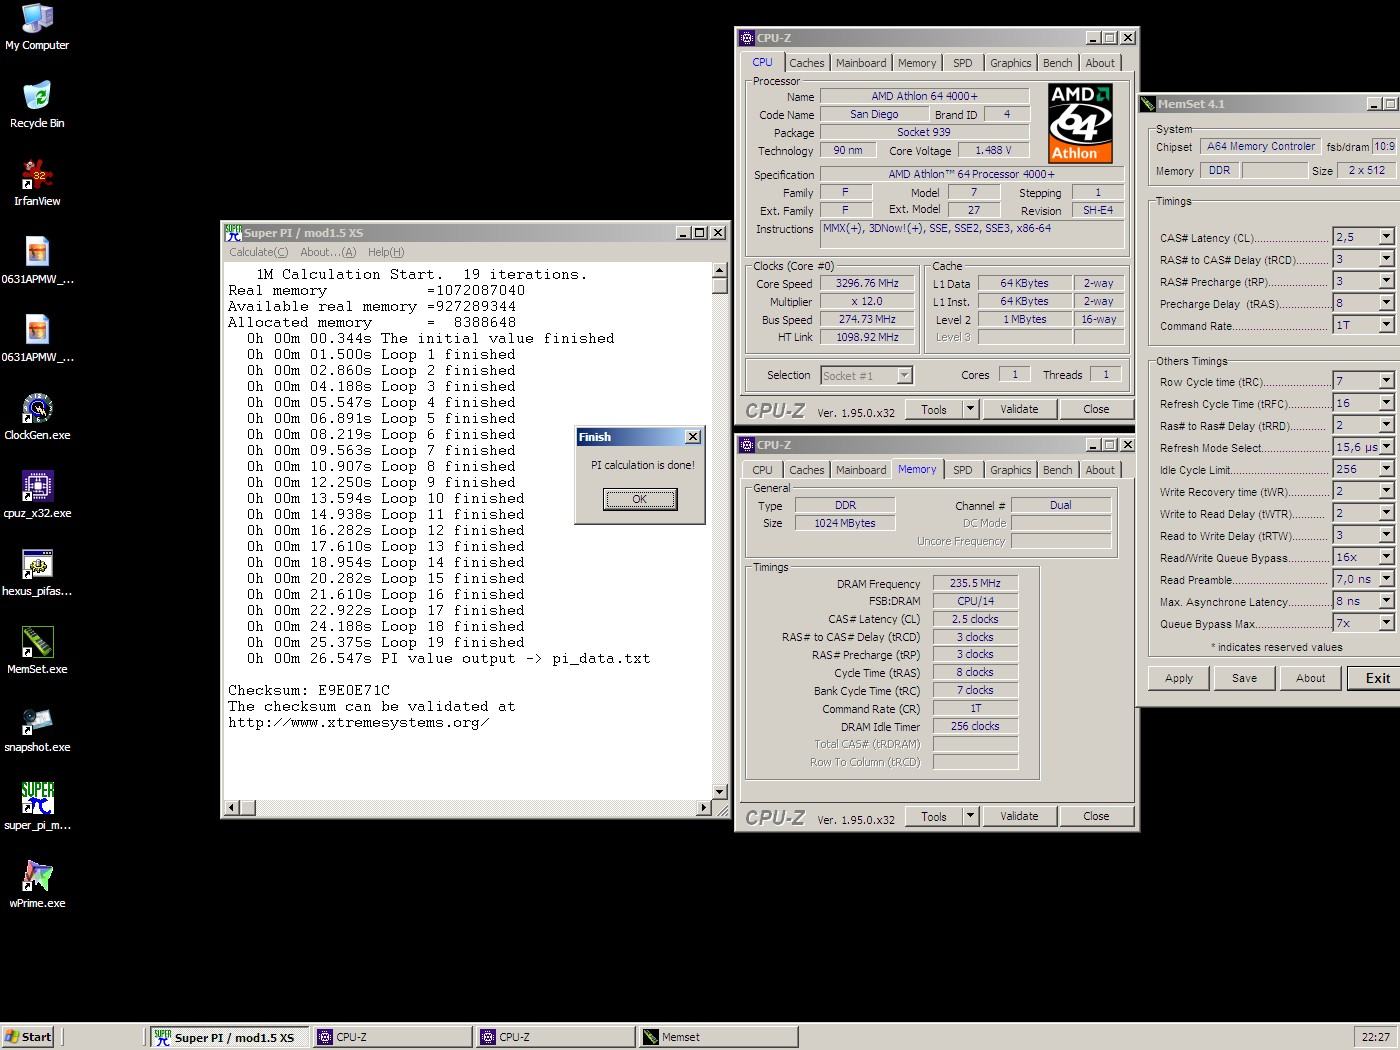Click Super PI vertical scrollbar up arrow
The height and width of the screenshot is (1050, 1400).
(x=719, y=270)
